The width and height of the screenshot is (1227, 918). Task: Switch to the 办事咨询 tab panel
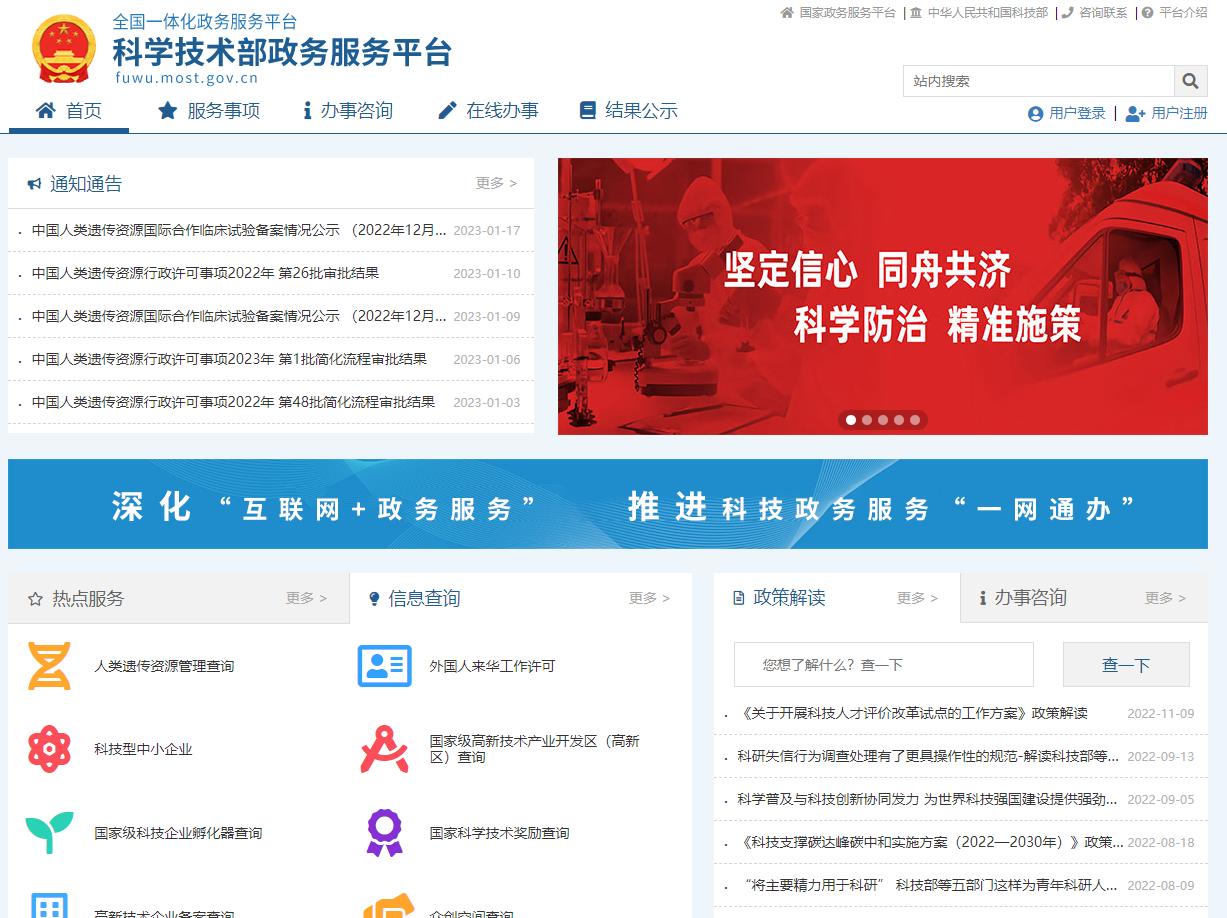1030,598
